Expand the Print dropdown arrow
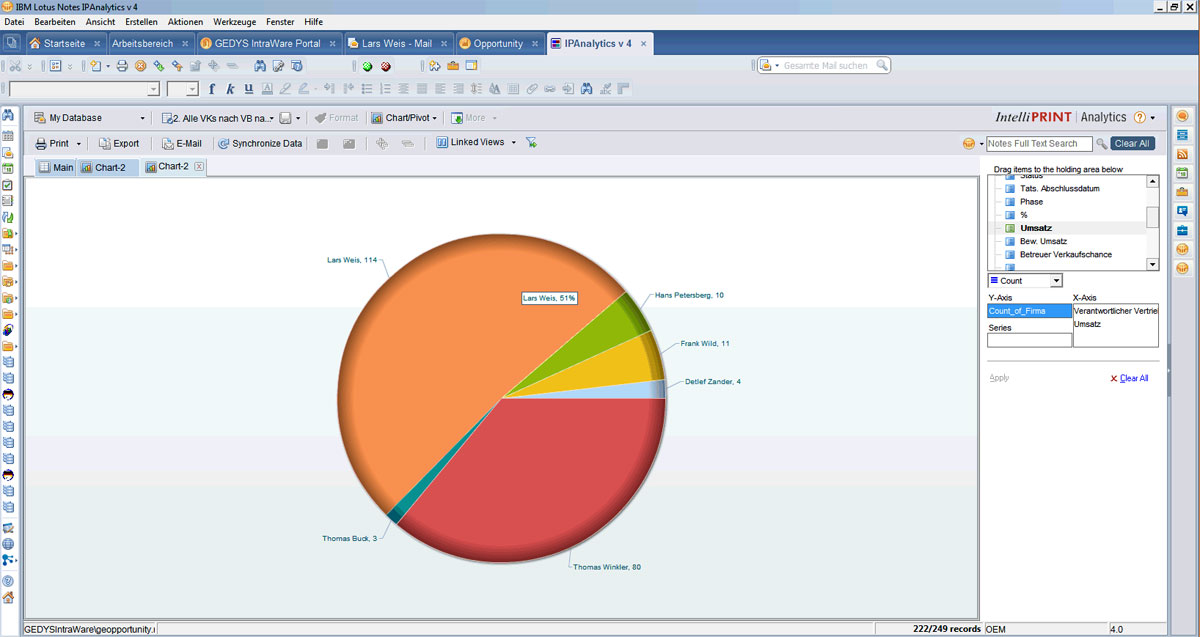Viewport: 1200px width, 637px height. pos(79,144)
